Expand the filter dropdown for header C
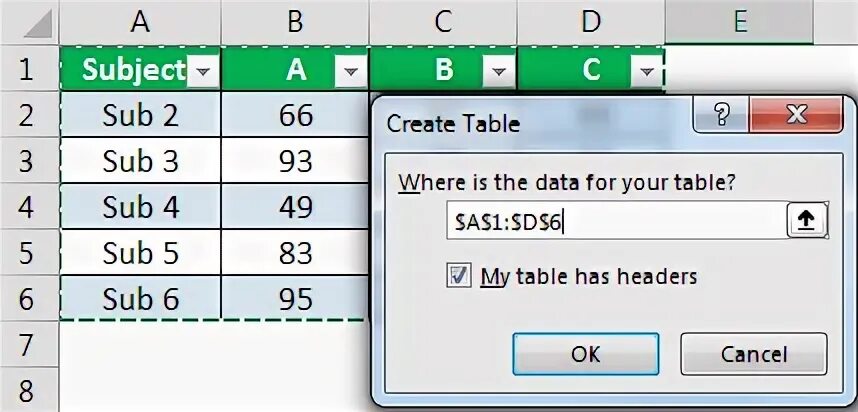 tap(647, 71)
